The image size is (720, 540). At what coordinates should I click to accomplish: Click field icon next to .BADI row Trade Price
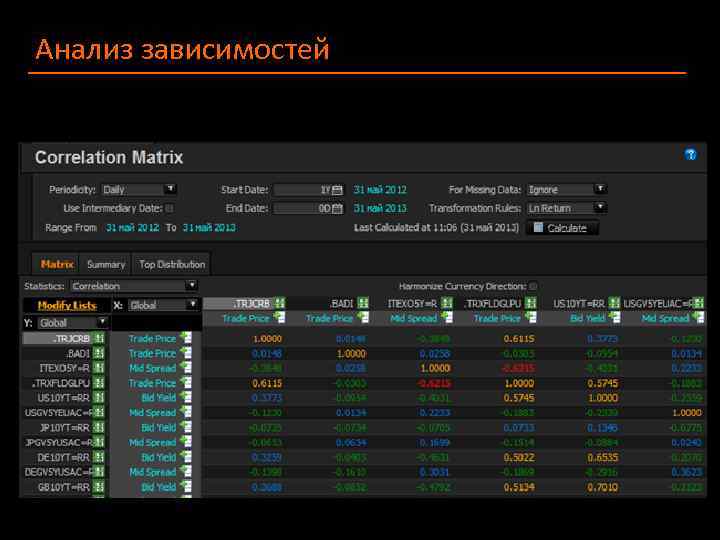tap(186, 353)
